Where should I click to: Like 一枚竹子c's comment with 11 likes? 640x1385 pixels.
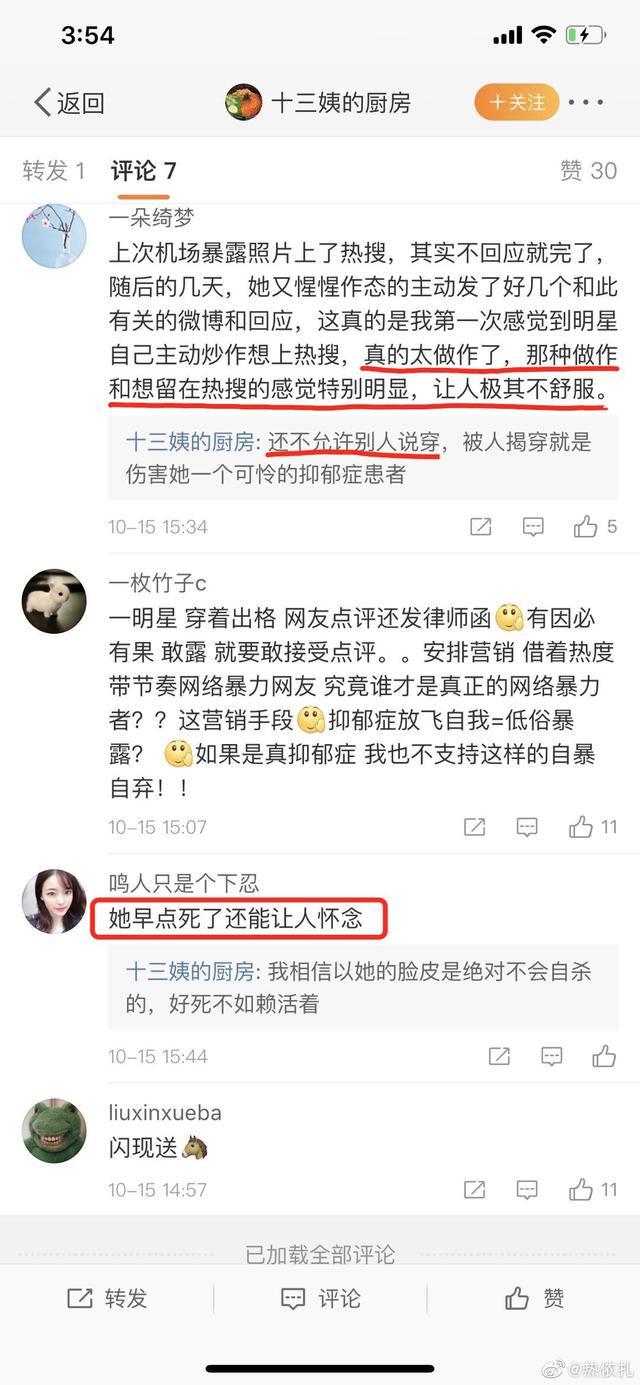(593, 826)
